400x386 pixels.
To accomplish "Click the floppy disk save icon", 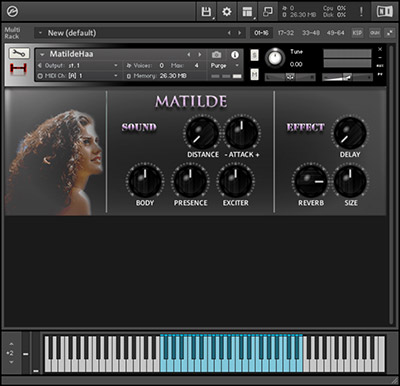I will [206, 12].
